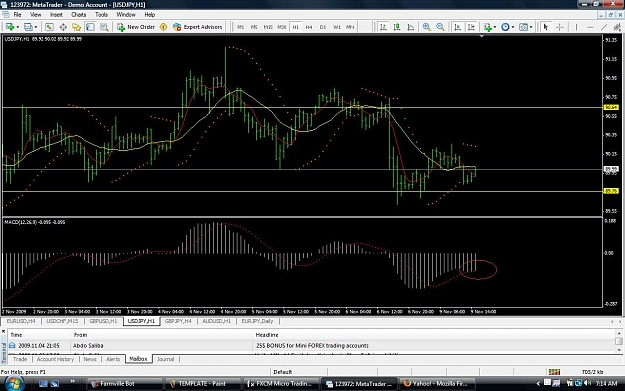625x391 pixels.
Task: Toggle the Expert Advisors button
Action: point(198,27)
